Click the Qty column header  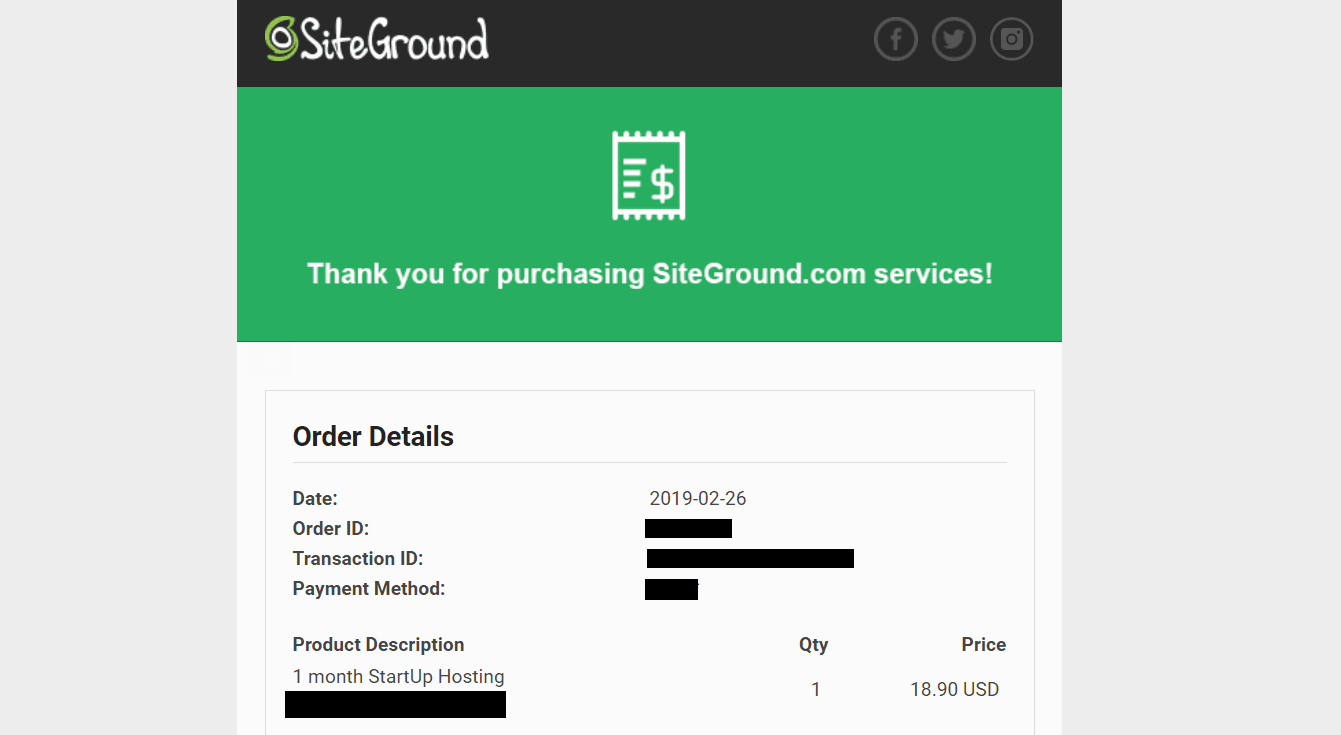(814, 644)
